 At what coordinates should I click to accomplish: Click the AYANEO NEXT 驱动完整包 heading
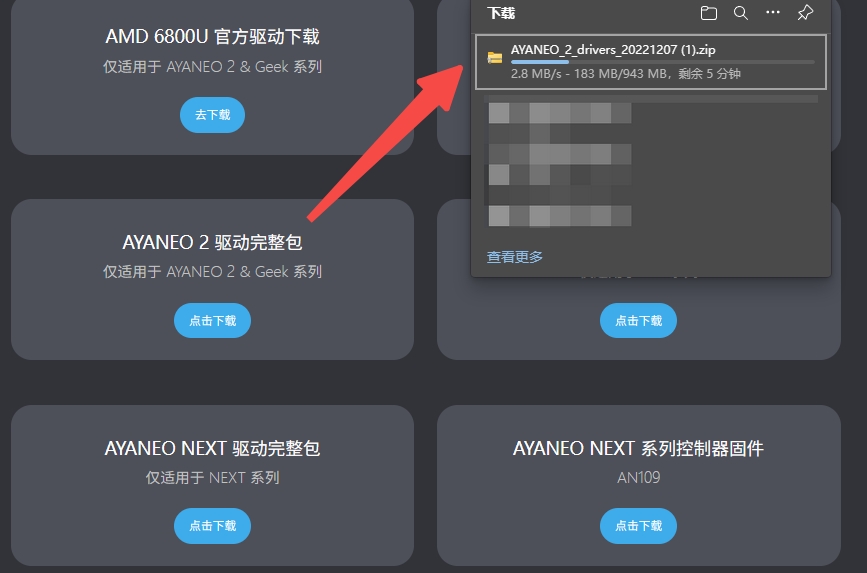pos(212,448)
